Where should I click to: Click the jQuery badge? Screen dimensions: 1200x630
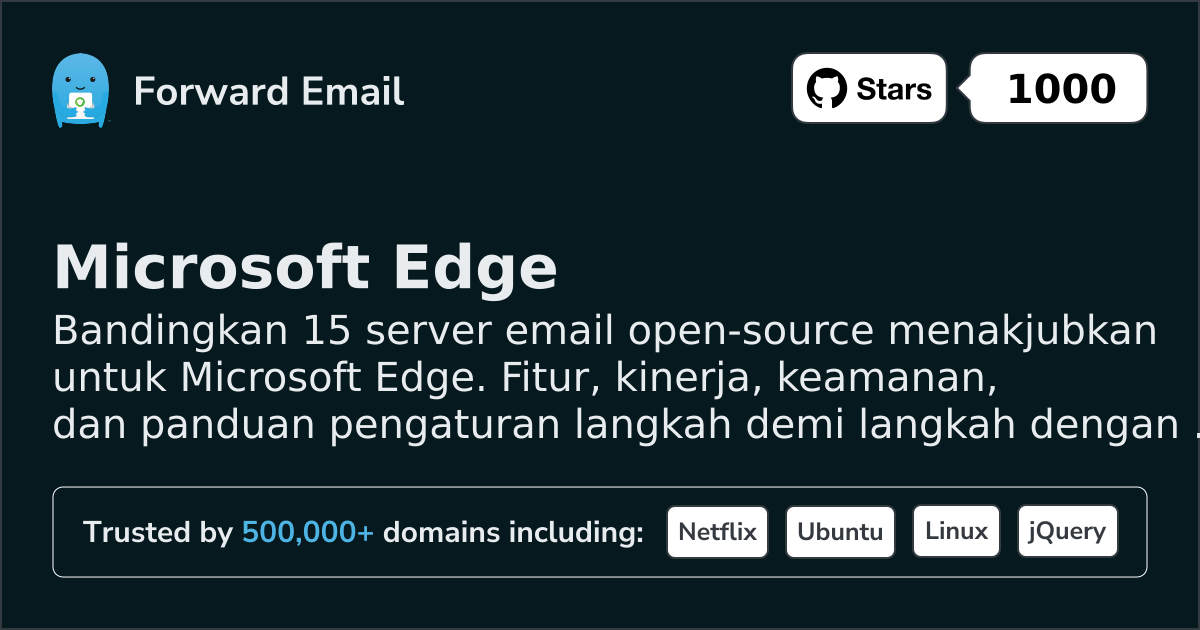point(1067,531)
